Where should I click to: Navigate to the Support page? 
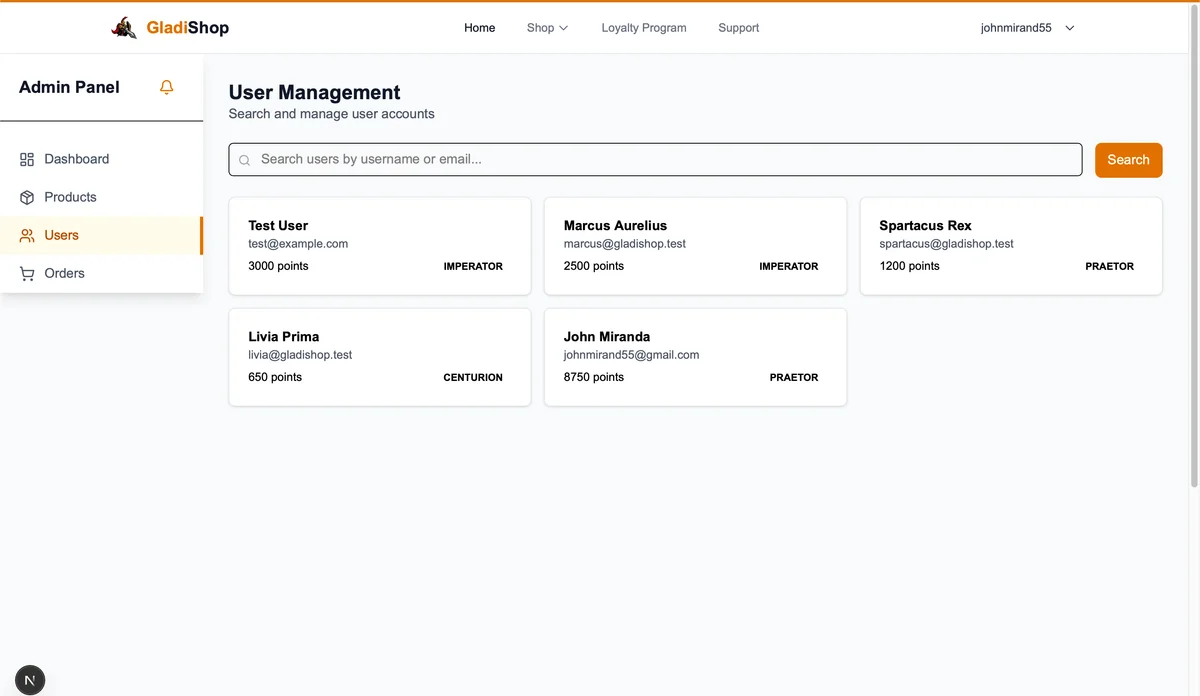pyautogui.click(x=738, y=28)
